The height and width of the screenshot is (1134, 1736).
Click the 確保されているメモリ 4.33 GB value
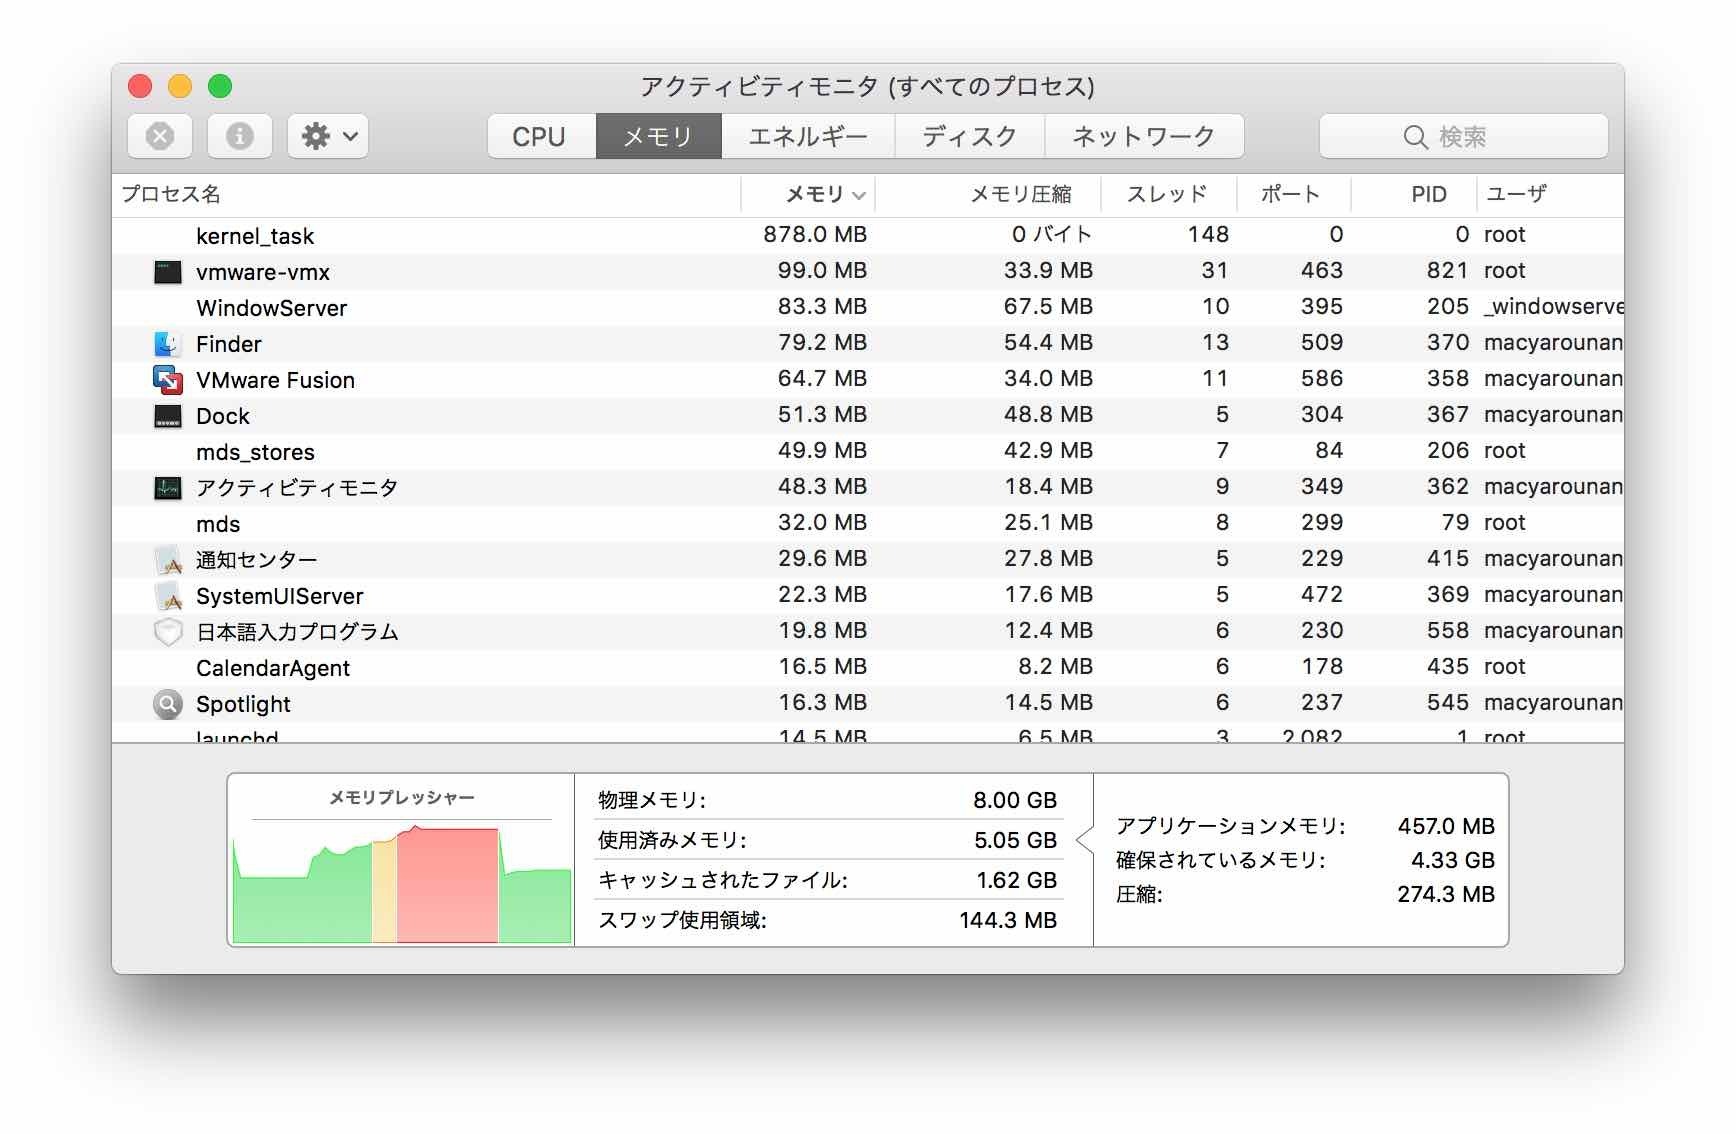(1453, 860)
